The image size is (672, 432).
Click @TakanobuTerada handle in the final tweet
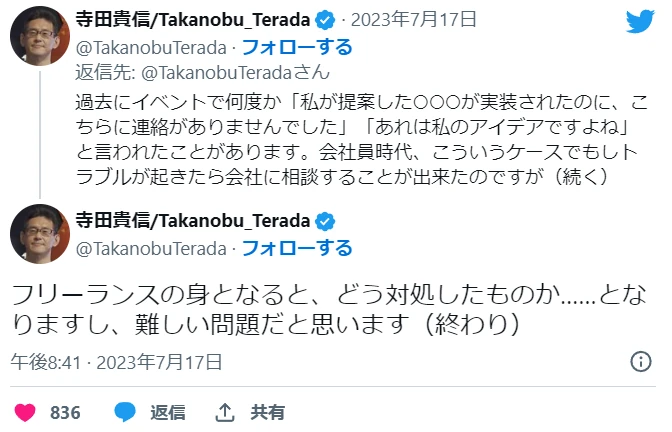pyautogui.click(x=148, y=248)
